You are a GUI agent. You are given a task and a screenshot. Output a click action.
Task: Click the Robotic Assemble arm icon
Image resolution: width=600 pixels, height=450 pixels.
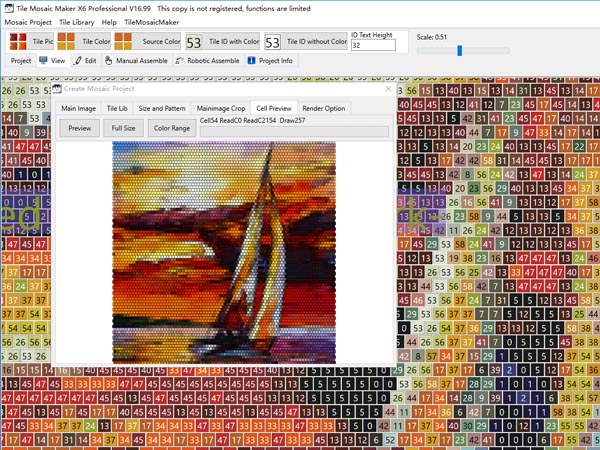179,60
